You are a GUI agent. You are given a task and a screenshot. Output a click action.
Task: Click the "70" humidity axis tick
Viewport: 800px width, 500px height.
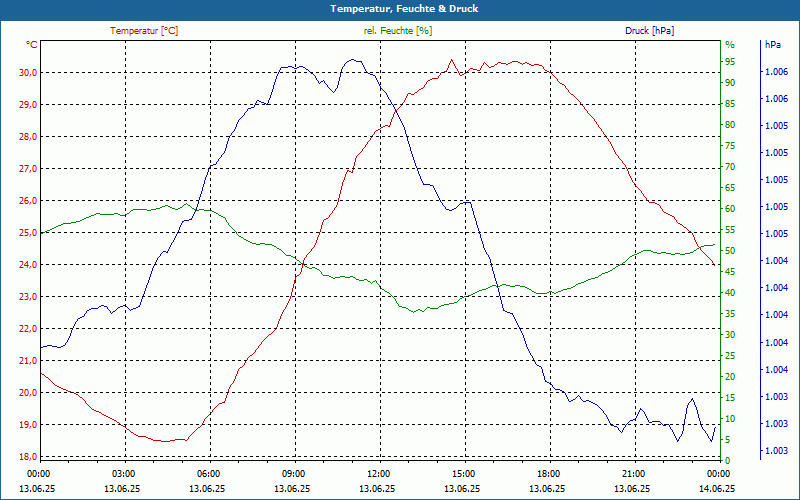730,167
